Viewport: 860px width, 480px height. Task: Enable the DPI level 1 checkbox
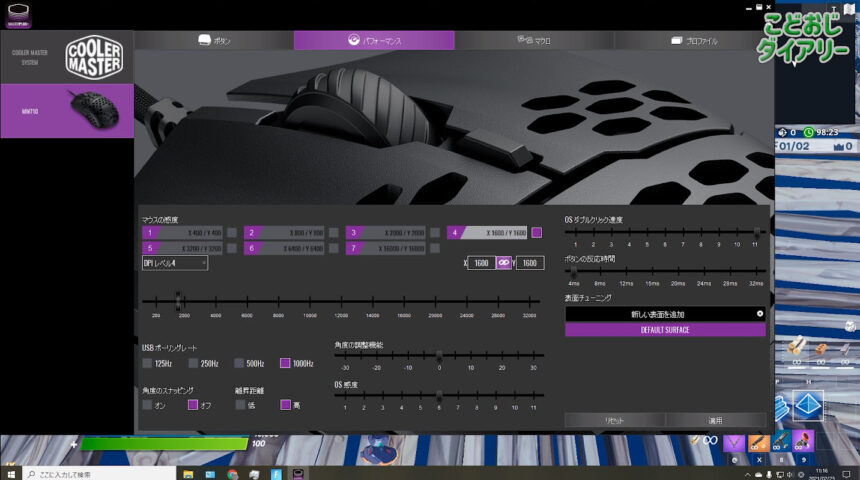[231, 232]
